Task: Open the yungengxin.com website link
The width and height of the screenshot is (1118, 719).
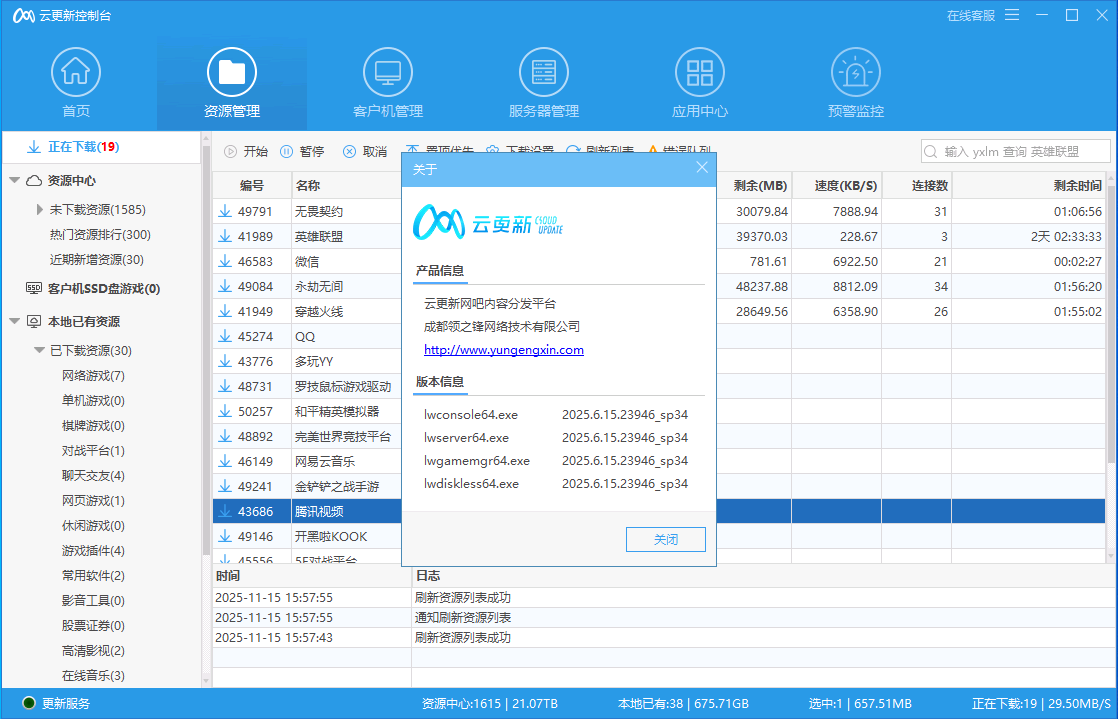Action: pyautogui.click(x=503, y=349)
